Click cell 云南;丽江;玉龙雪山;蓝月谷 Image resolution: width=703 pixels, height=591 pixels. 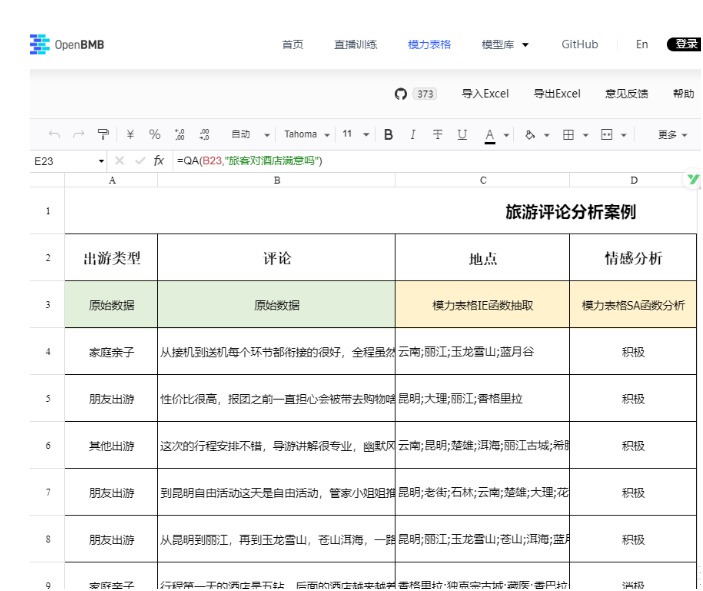[x=482, y=352]
